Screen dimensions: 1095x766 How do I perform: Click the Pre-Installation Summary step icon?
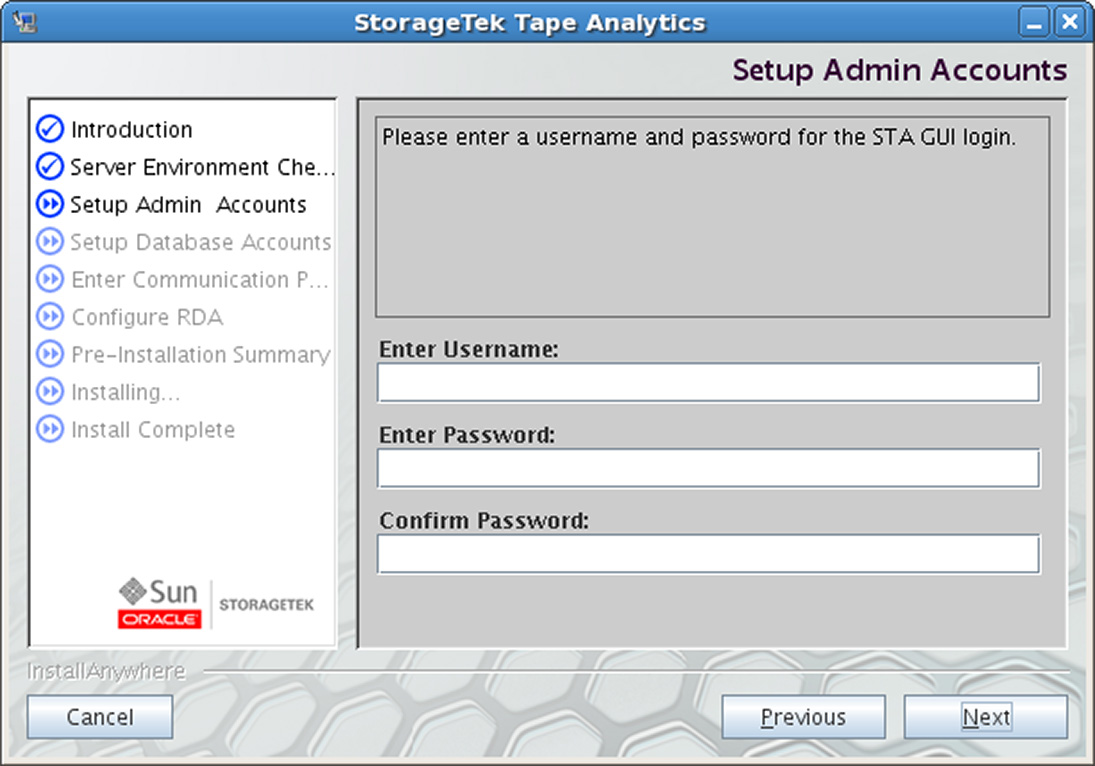[50, 354]
